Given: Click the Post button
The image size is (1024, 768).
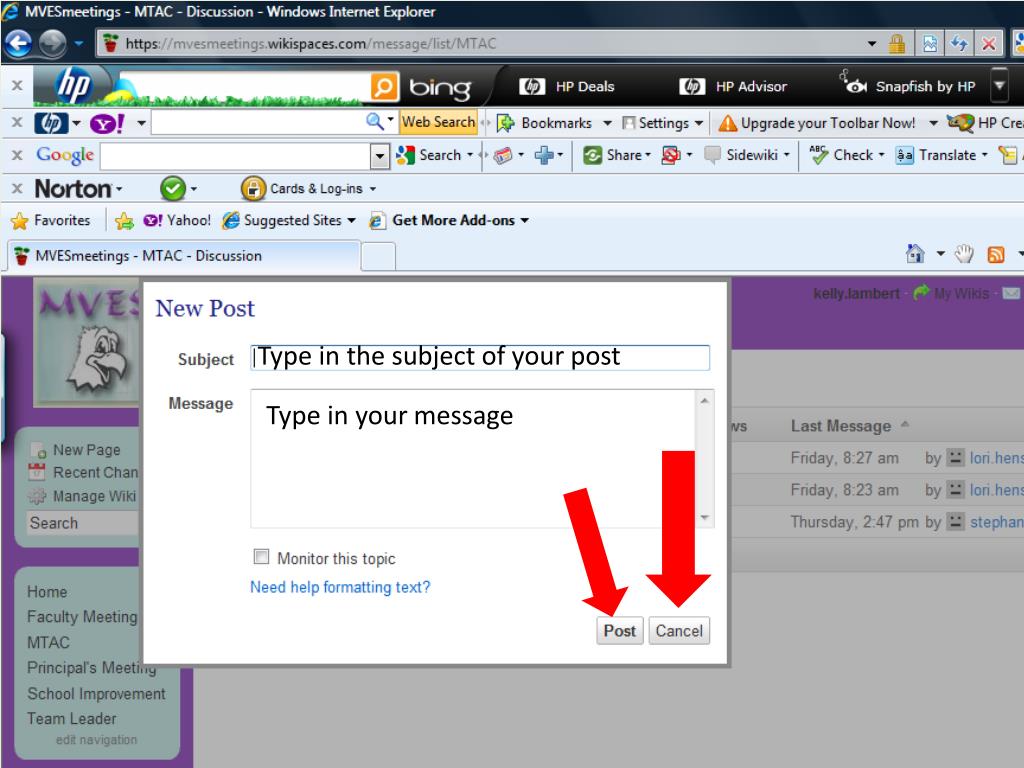Looking at the screenshot, I should 620,631.
